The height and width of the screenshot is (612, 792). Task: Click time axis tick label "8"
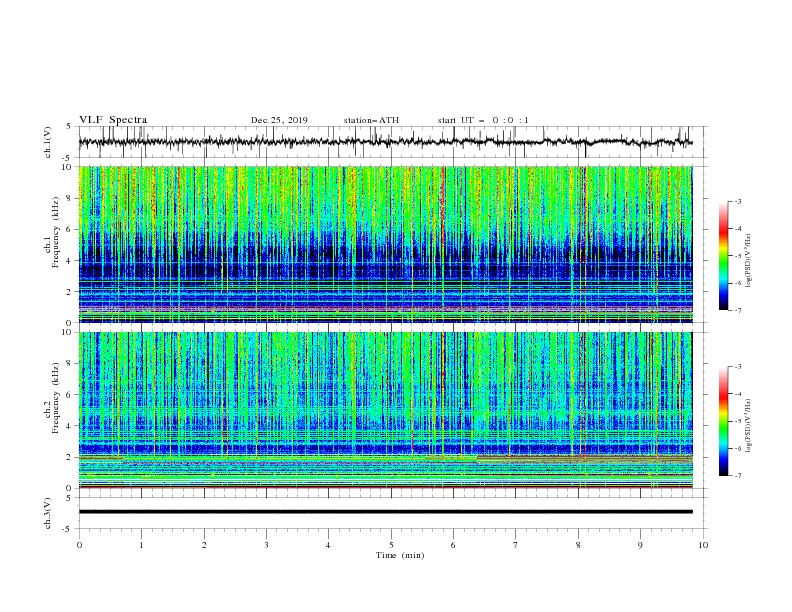pos(578,545)
